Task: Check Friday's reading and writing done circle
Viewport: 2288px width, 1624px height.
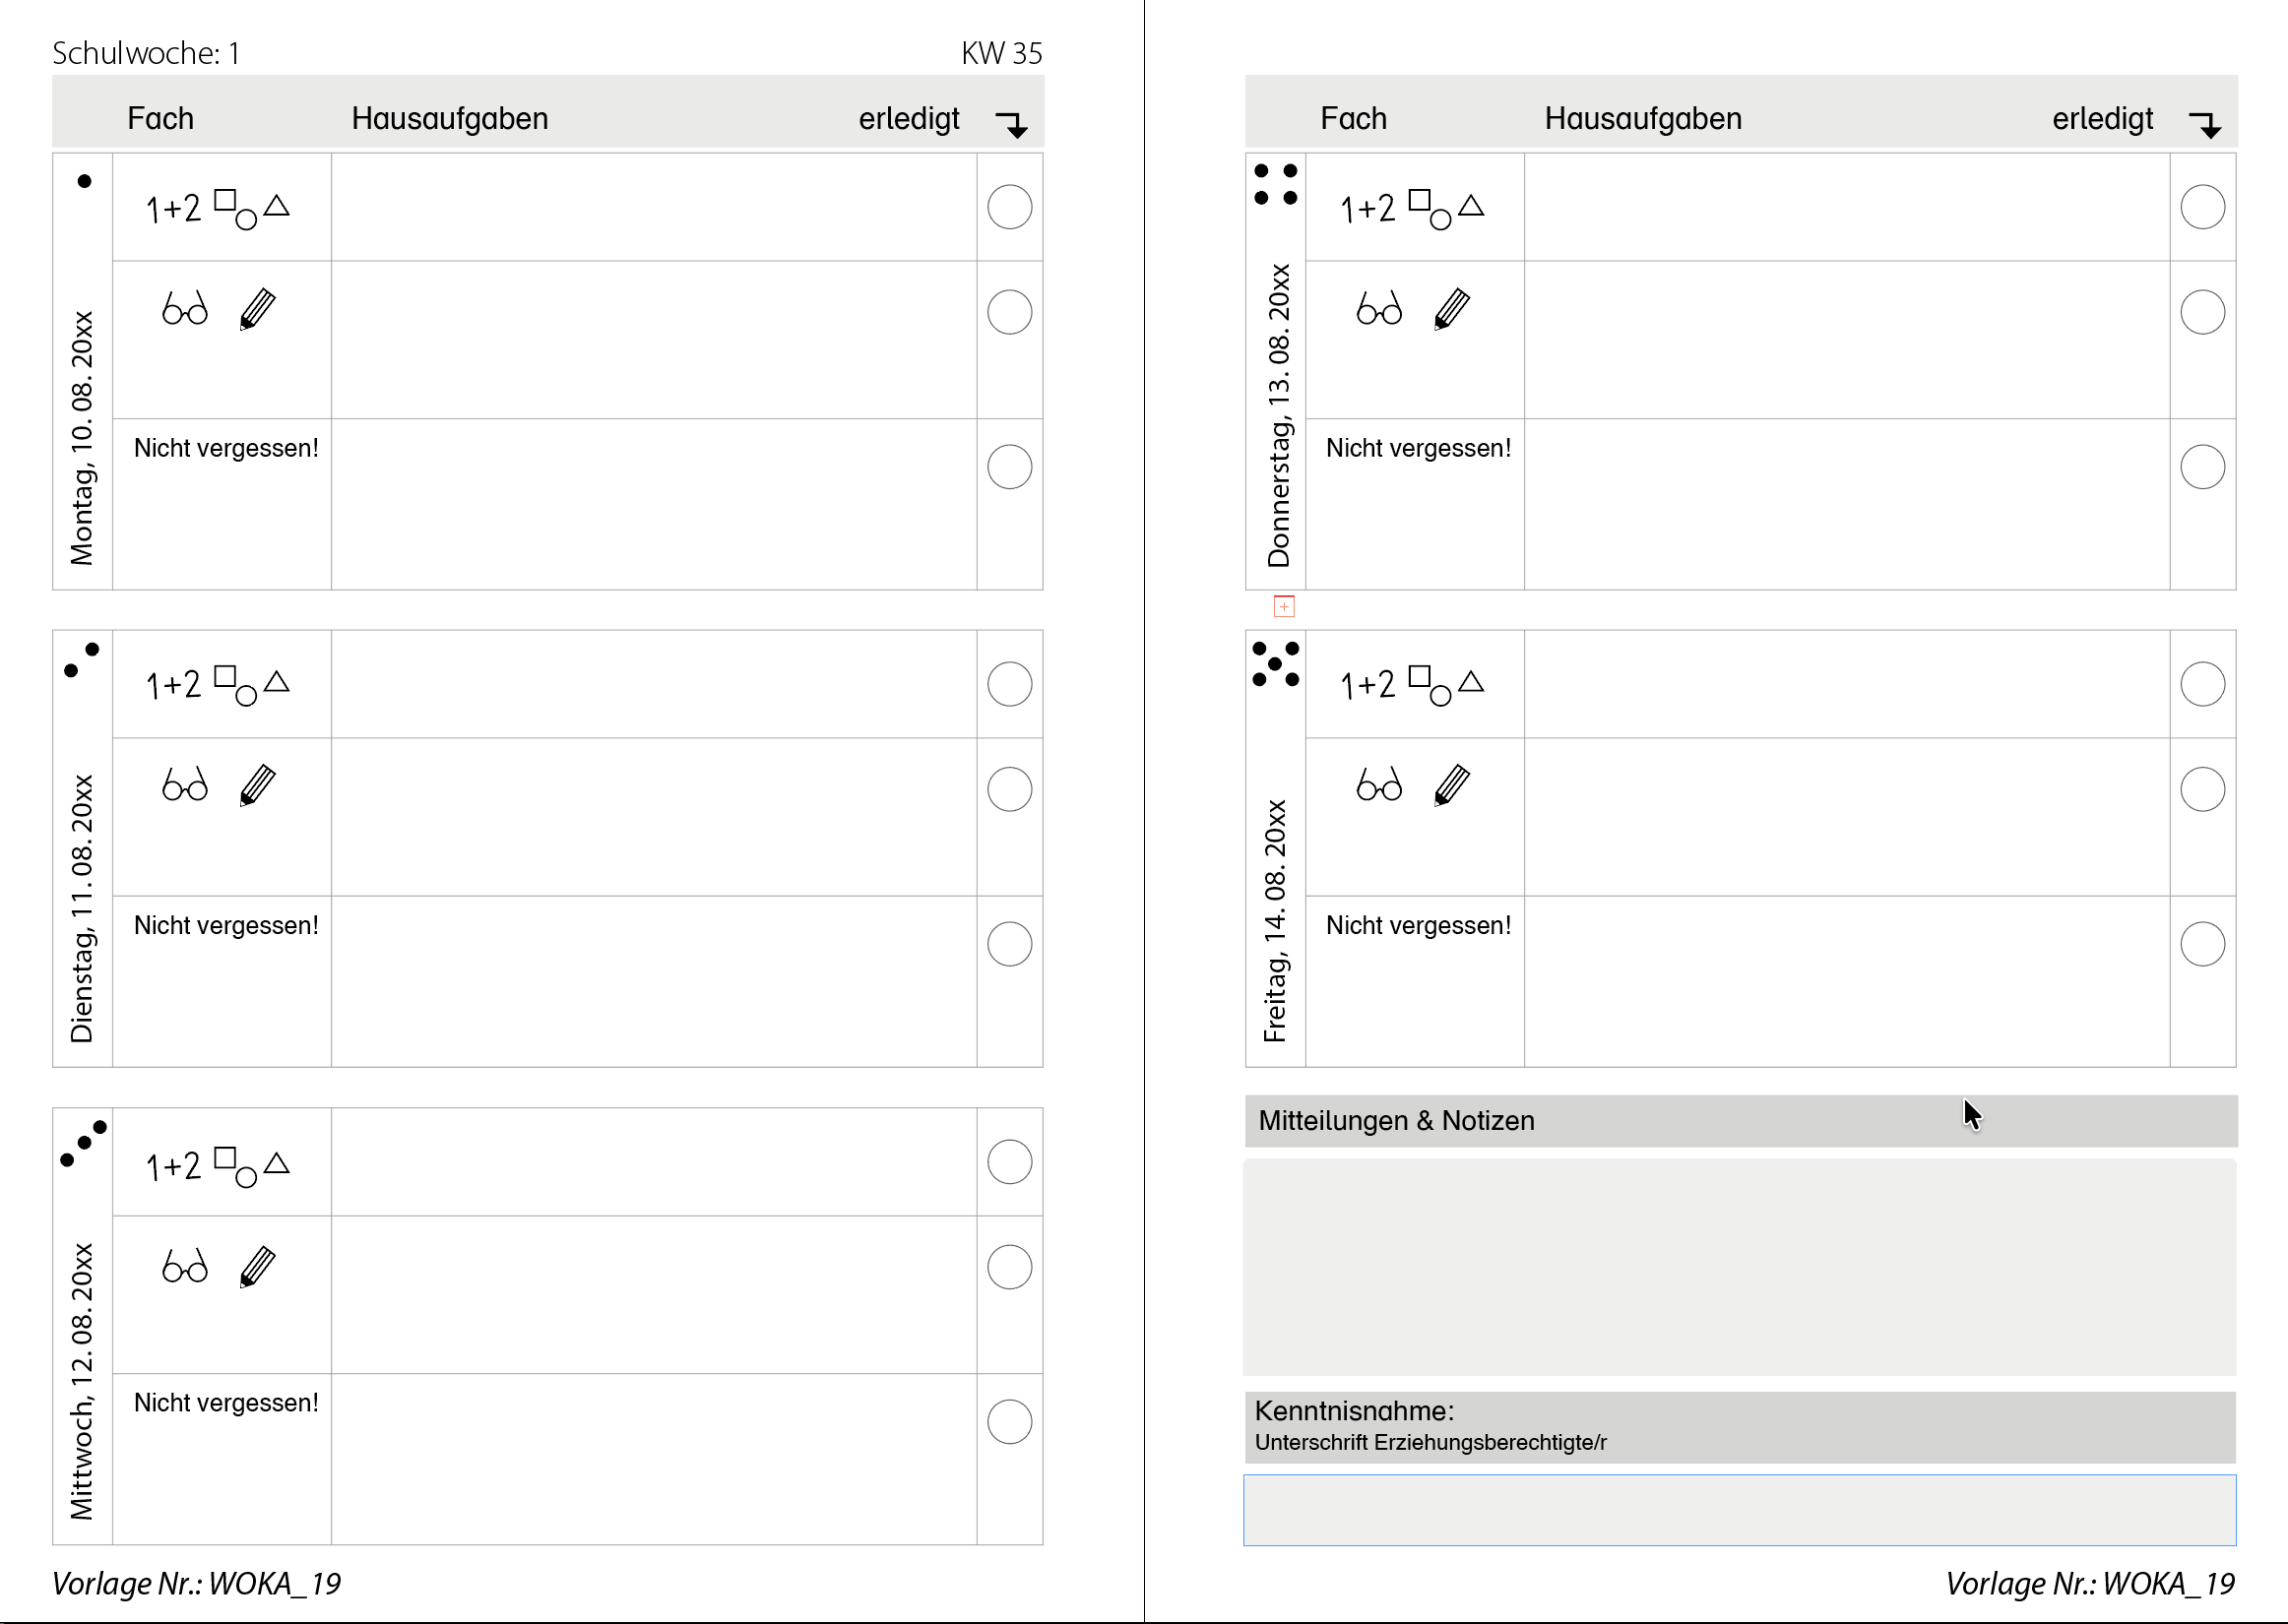Action: [2202, 789]
